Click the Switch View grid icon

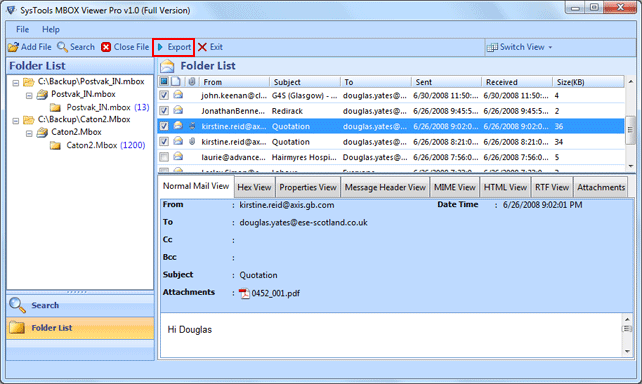[x=492, y=47]
